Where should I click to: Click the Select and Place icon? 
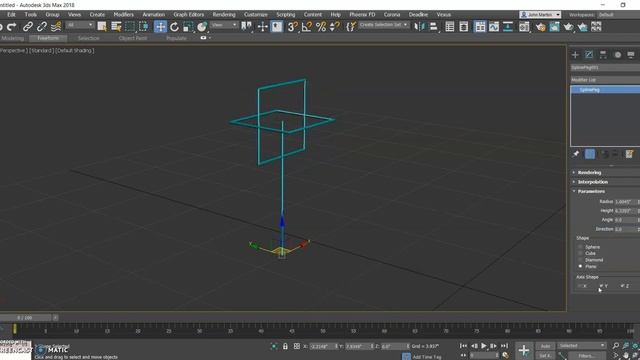(202, 27)
